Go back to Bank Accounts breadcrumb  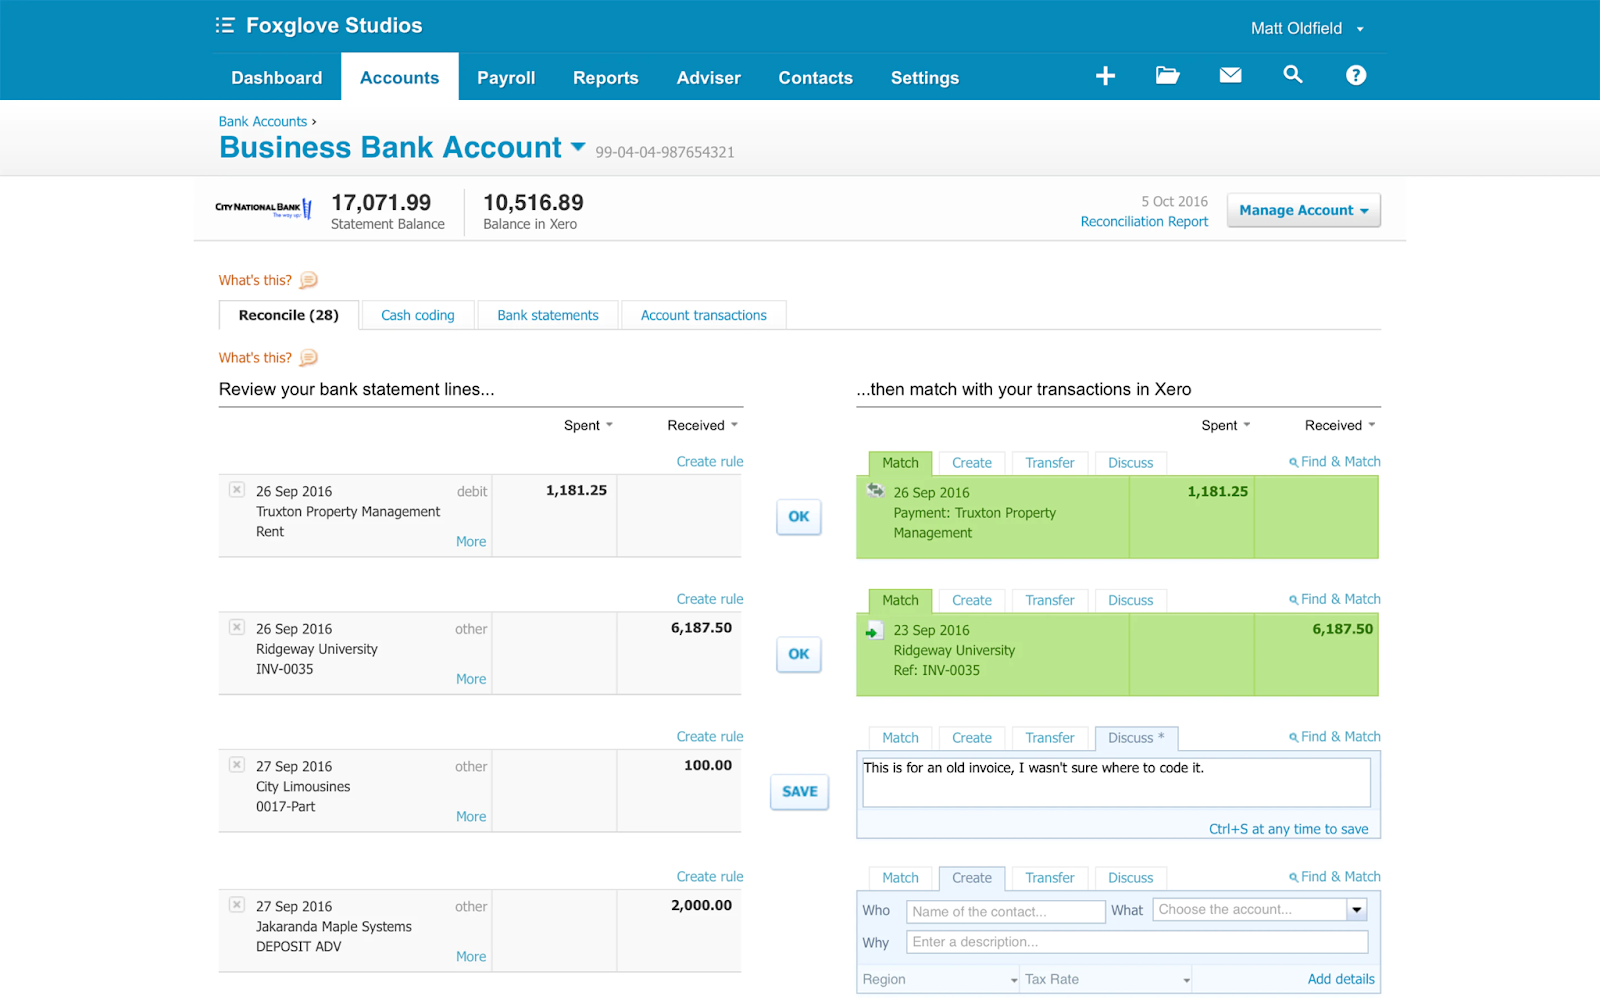point(263,122)
